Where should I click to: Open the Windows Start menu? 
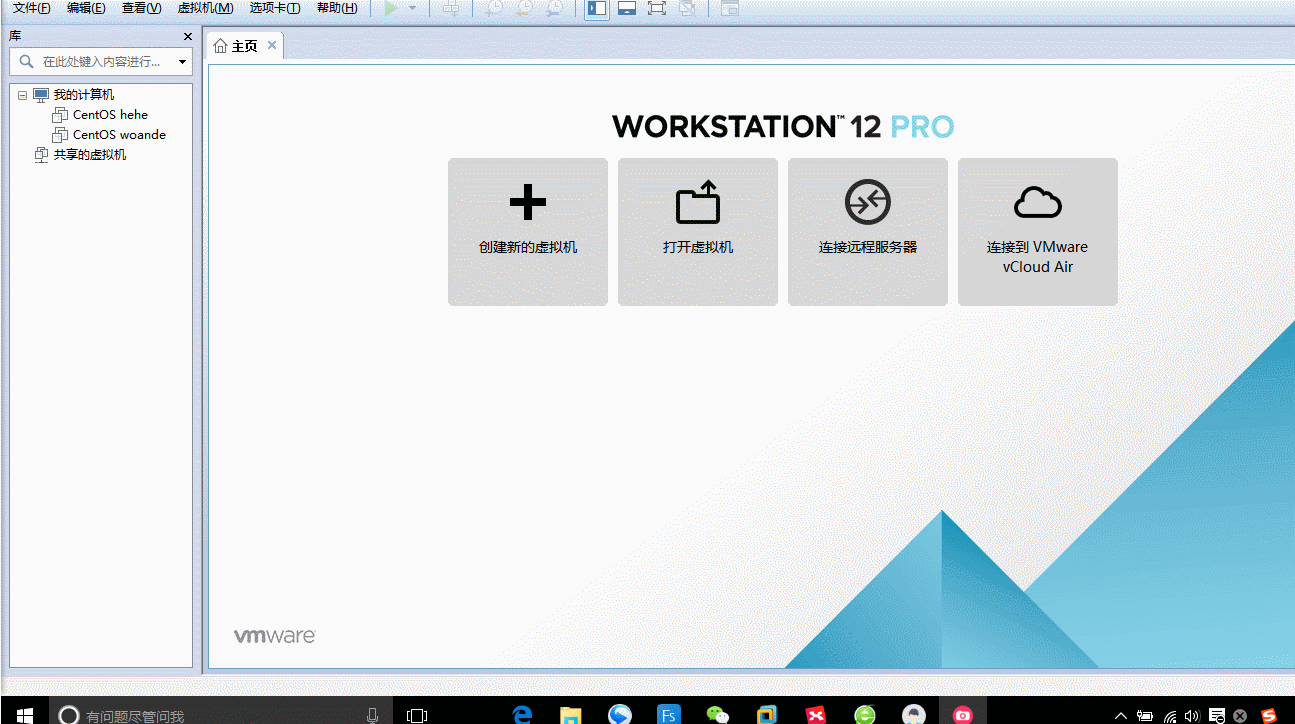24,714
